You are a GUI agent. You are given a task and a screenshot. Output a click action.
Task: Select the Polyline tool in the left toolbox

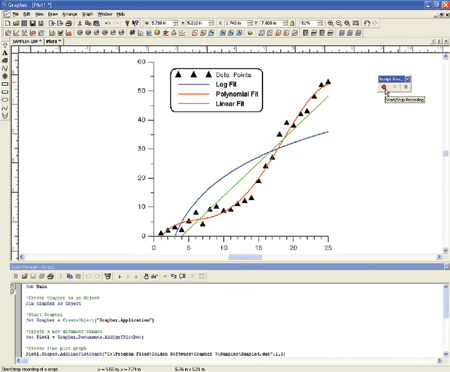pyautogui.click(x=5, y=68)
